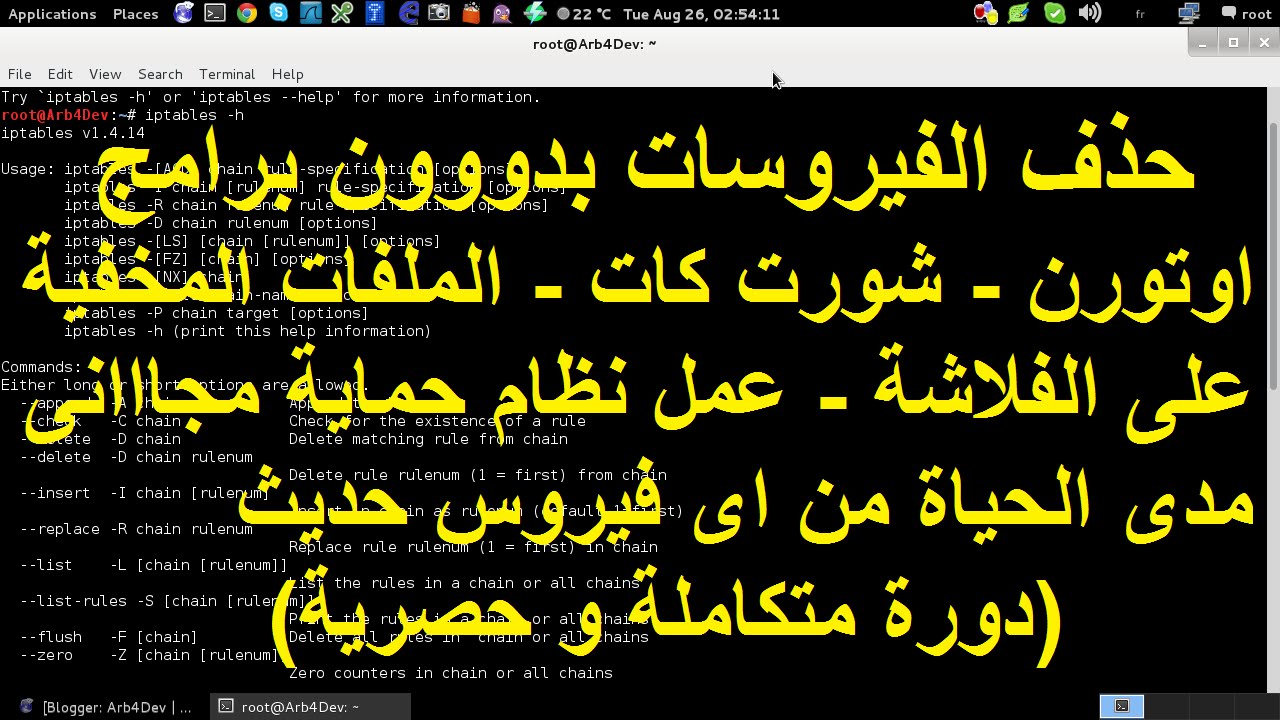Click the green Skype status tray icon
The image size is (1280, 720).
tap(1054, 13)
